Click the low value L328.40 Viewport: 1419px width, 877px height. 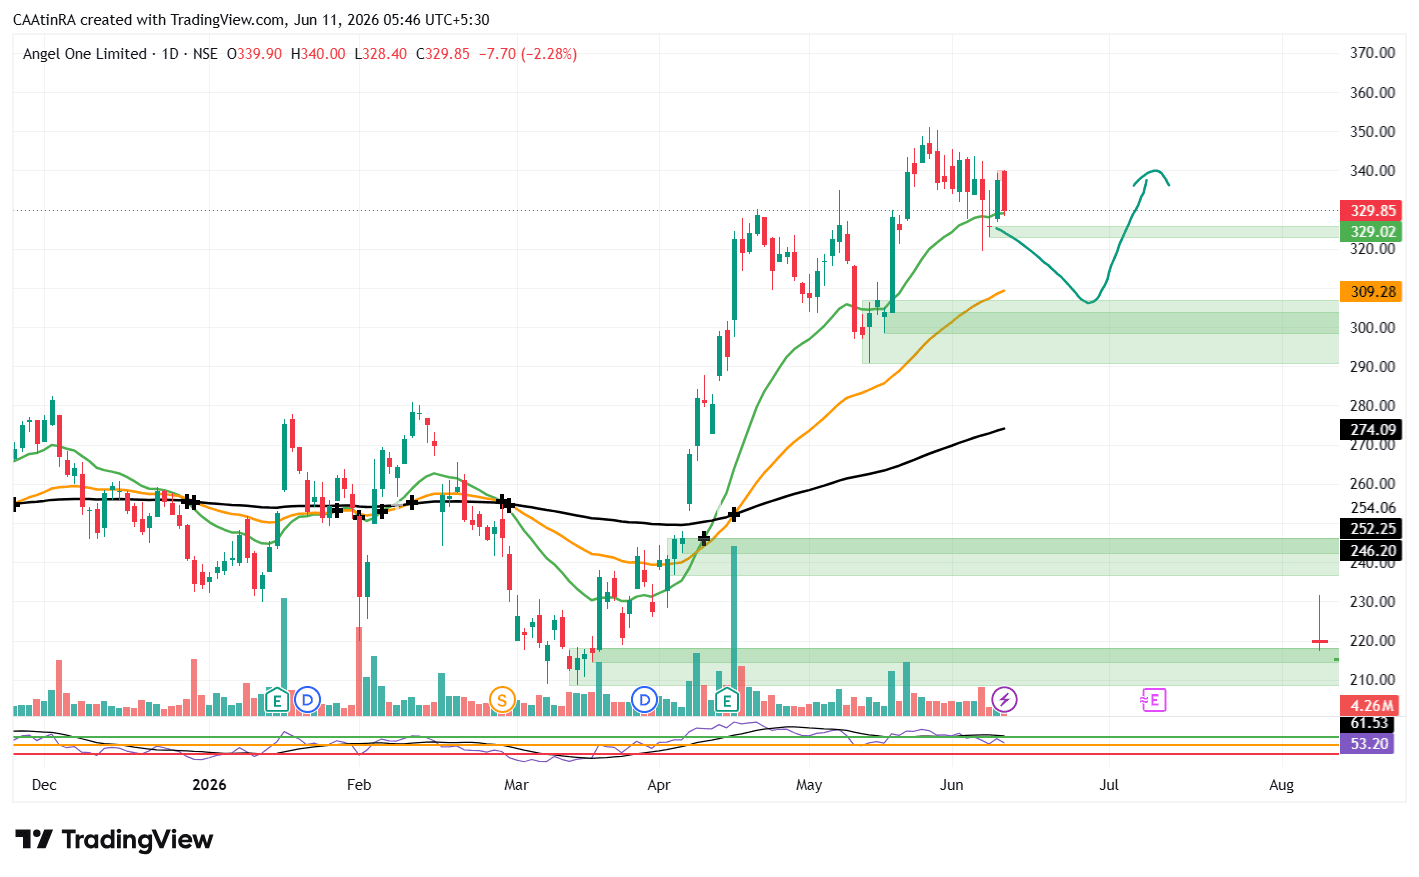381,54
